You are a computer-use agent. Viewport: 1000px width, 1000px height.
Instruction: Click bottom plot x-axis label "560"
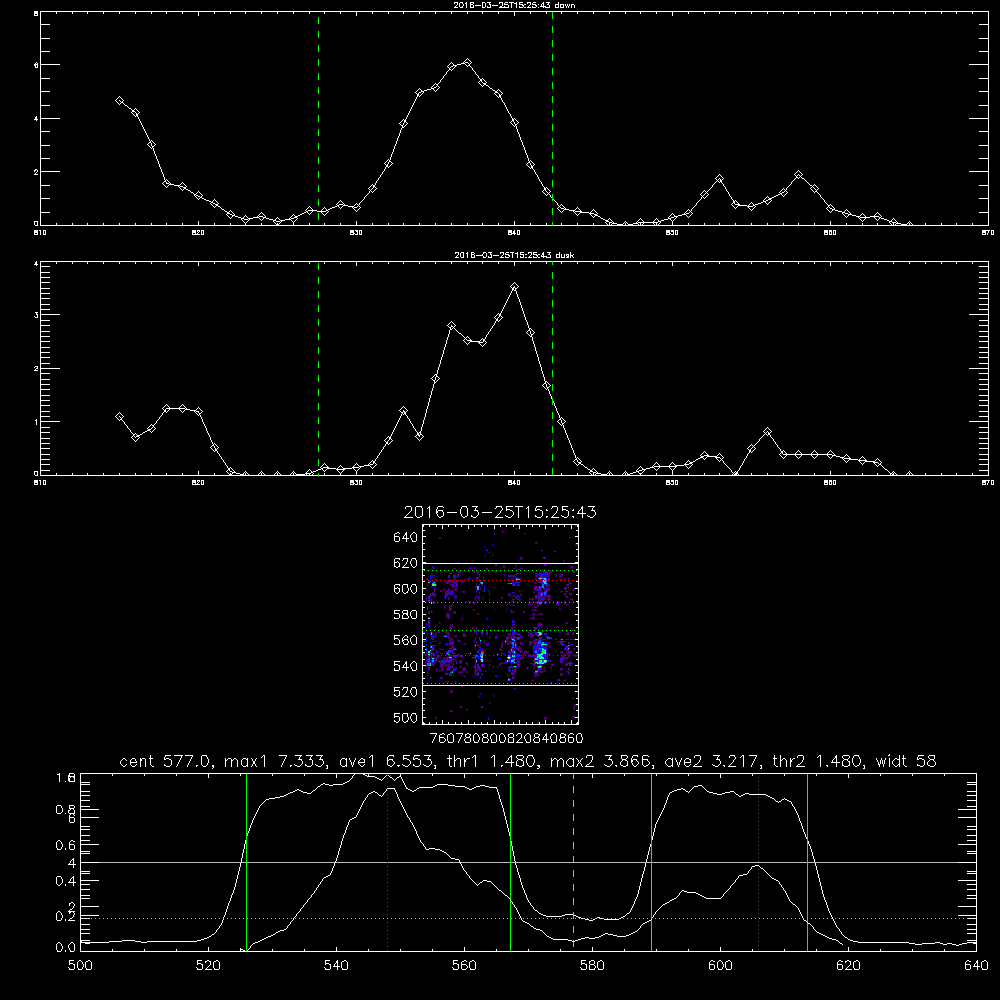coord(464,965)
